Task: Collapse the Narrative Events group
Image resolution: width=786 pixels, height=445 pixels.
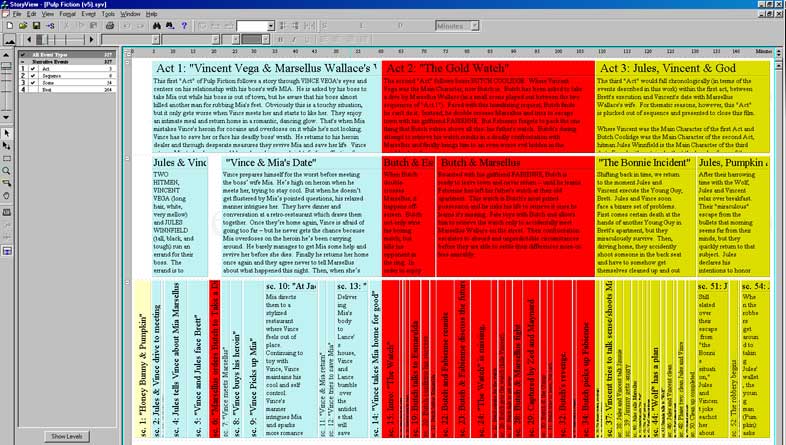Action: click(23, 62)
